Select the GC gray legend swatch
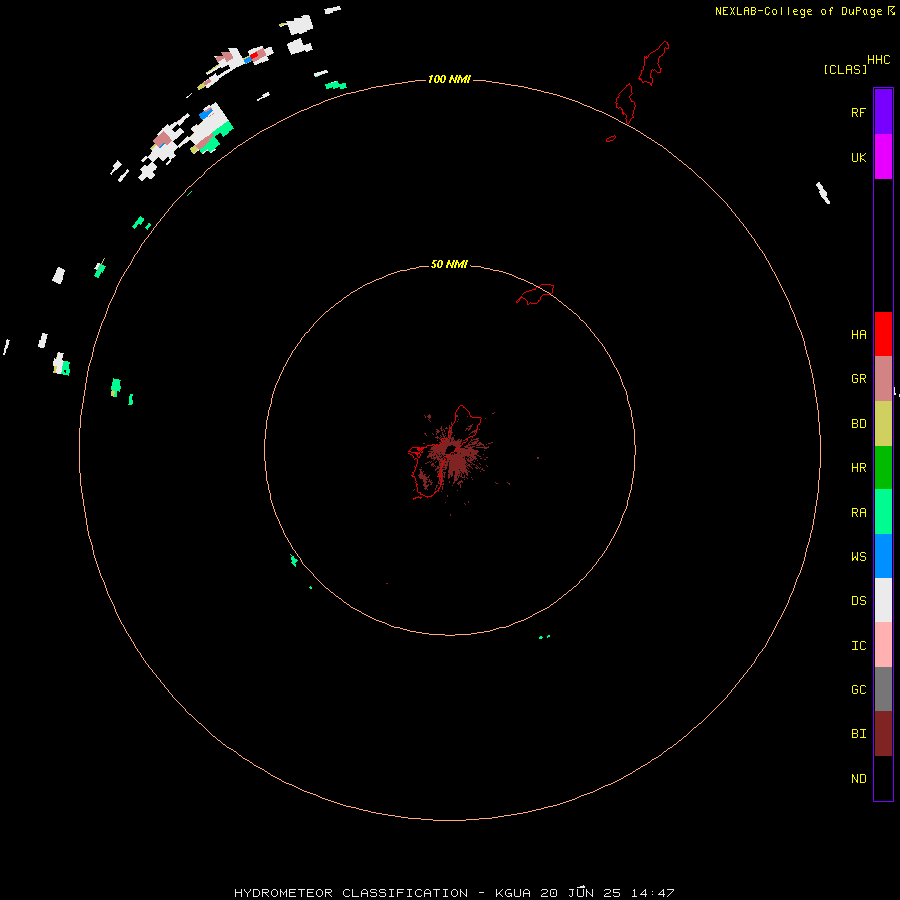900x900 pixels. pos(883,689)
